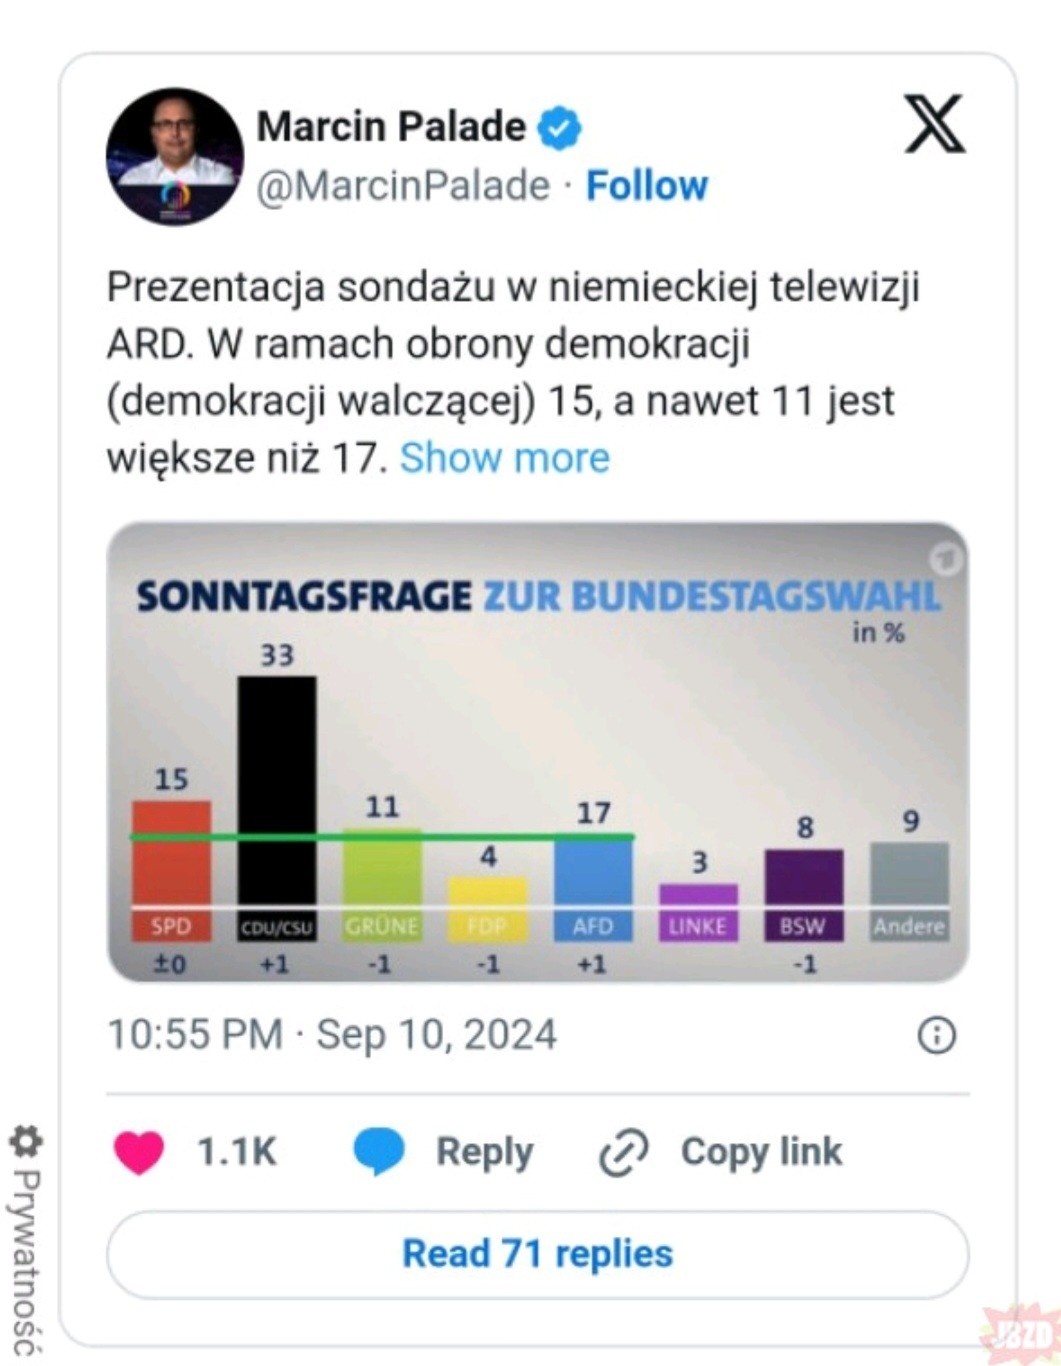
Task: Click the X logo icon
Action: pyautogui.click(x=934, y=125)
